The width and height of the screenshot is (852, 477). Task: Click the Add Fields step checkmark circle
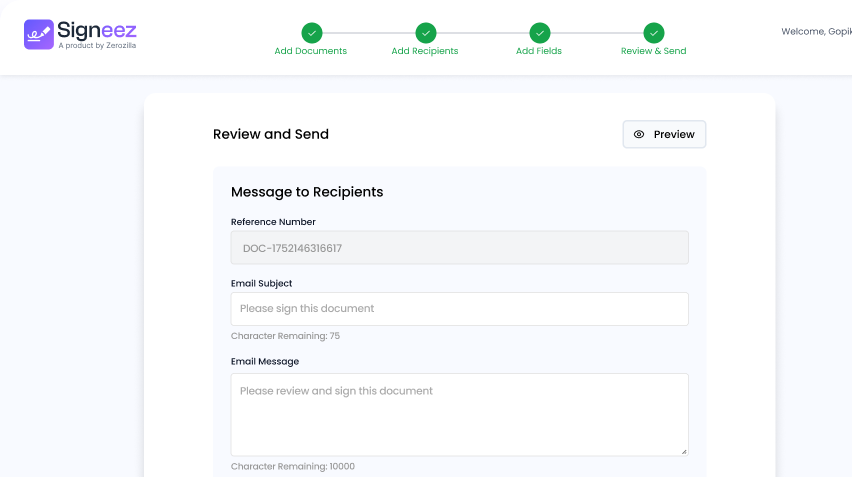(539, 33)
